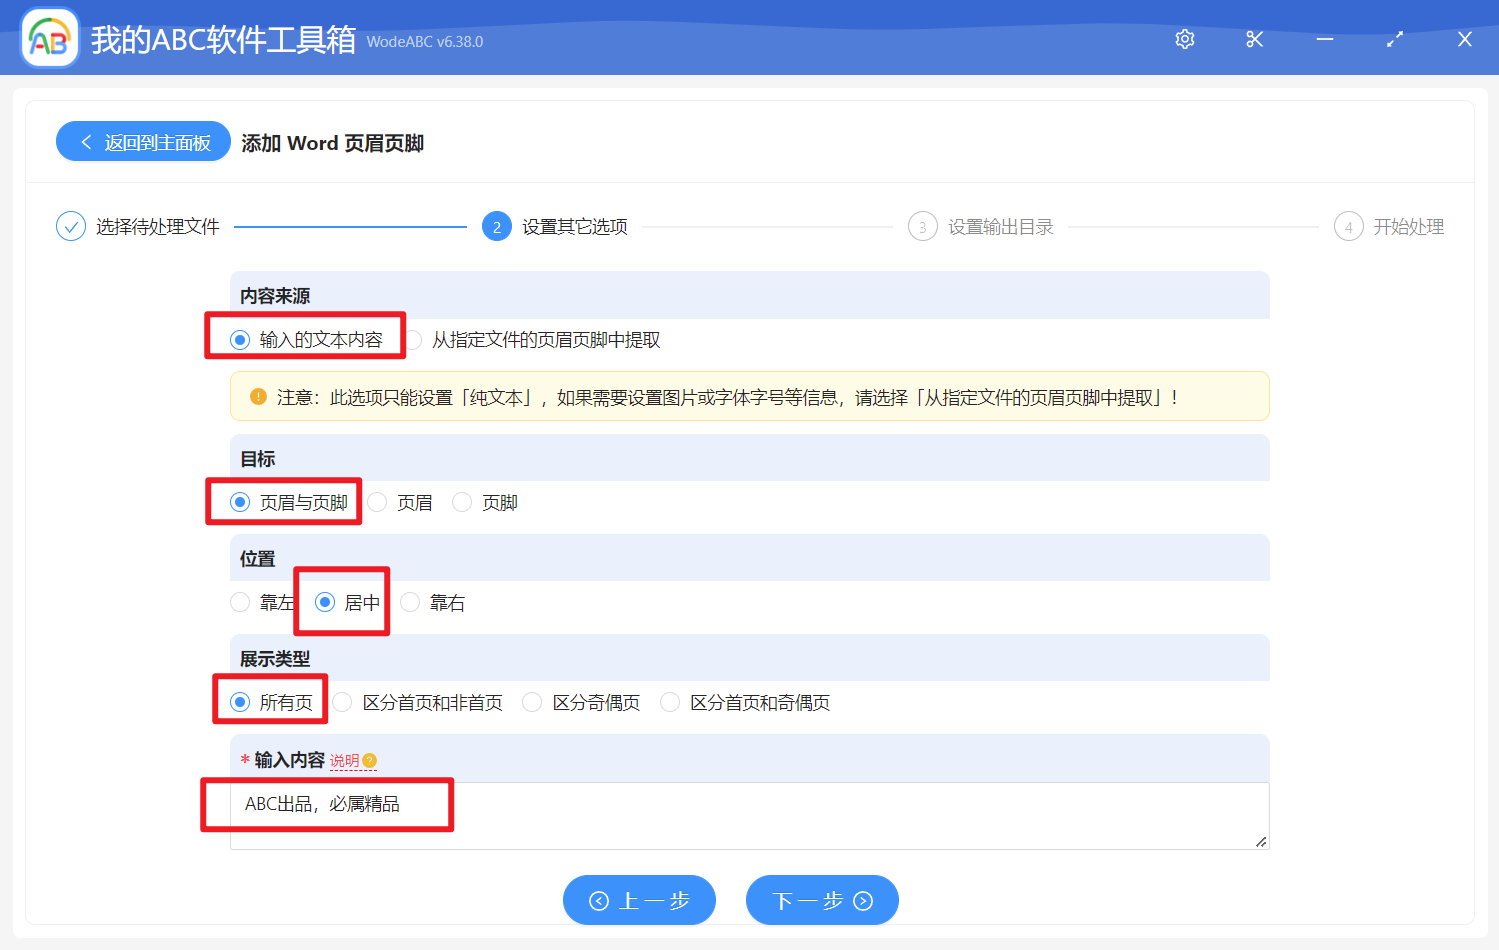
Task: Click 下一步 to proceed
Action: coord(822,901)
